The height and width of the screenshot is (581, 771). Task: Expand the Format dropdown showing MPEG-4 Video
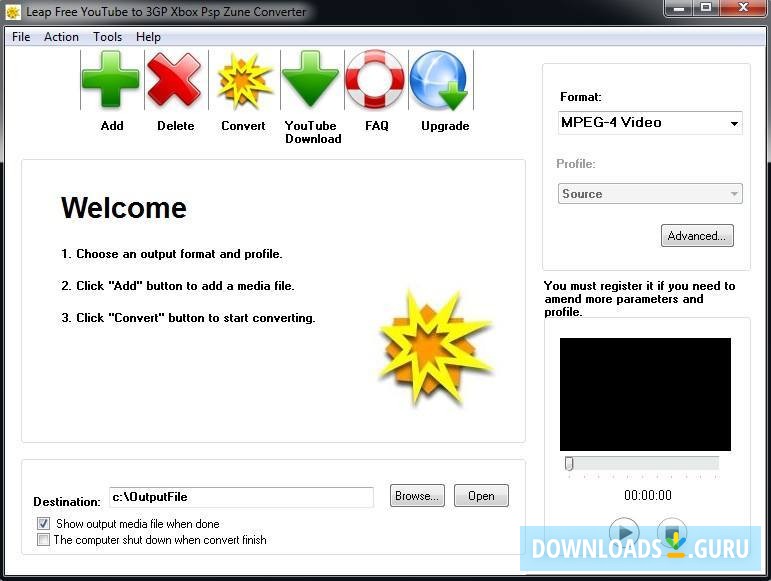click(x=650, y=123)
